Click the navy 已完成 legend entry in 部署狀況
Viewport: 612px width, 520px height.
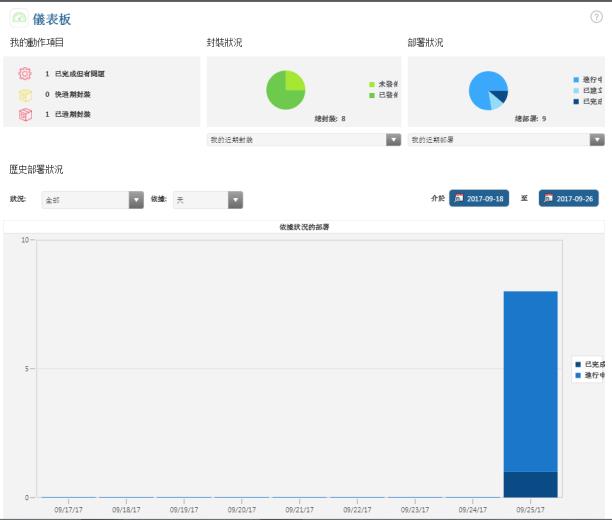pyautogui.click(x=588, y=102)
